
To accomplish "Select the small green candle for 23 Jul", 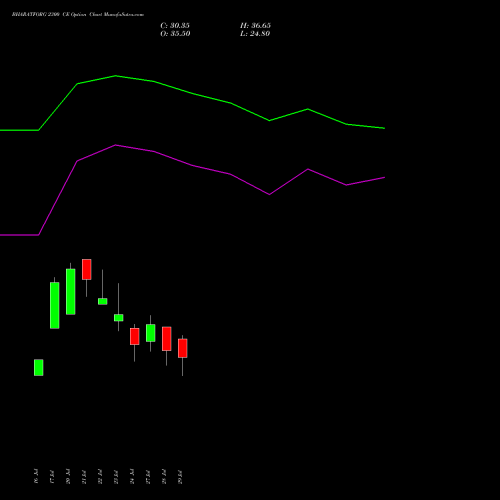I will pyautogui.click(x=119, y=318).
